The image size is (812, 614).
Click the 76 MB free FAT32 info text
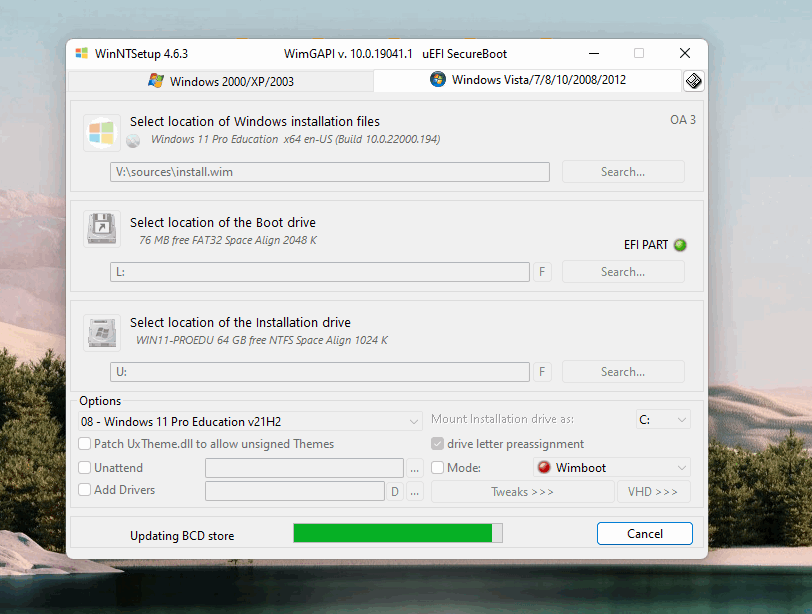(228, 240)
